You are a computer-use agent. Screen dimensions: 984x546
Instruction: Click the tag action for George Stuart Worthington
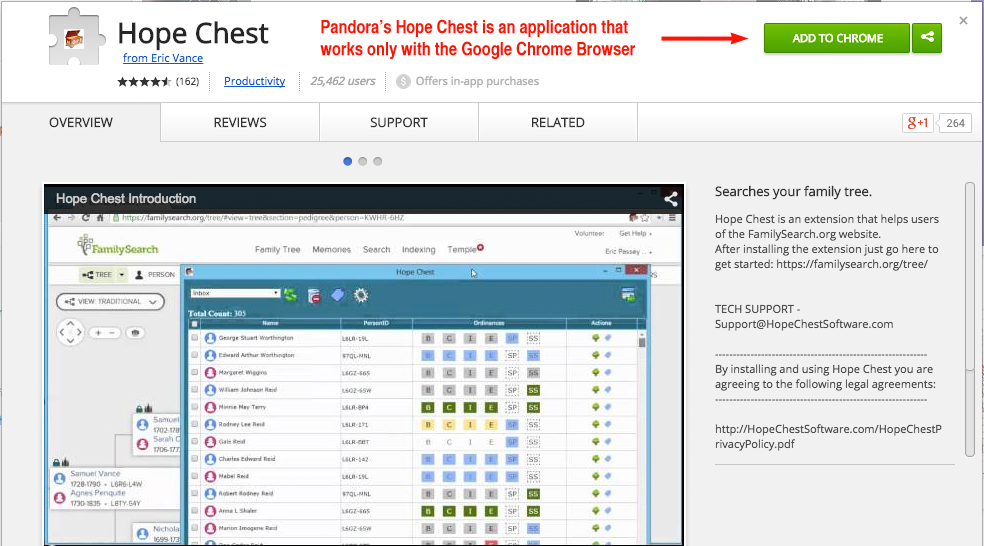(x=607, y=338)
